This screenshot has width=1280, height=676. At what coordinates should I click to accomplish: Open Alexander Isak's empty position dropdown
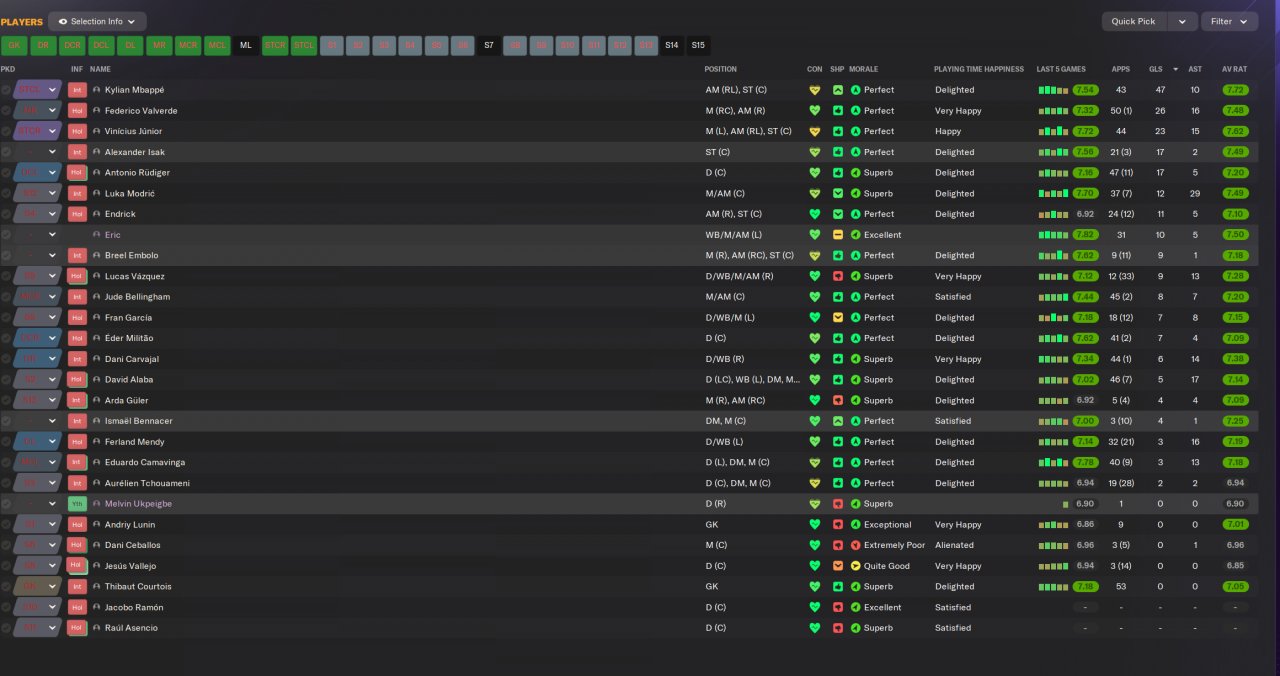pos(53,152)
